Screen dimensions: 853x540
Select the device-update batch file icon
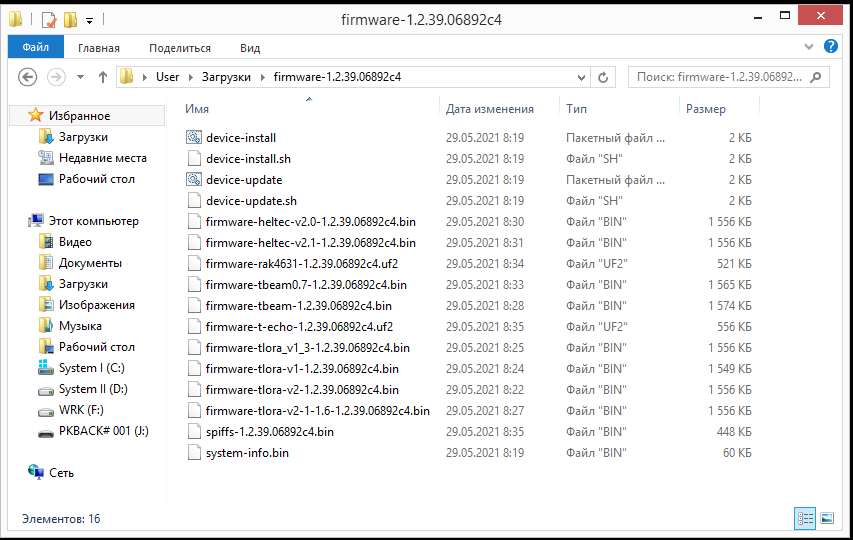194,179
